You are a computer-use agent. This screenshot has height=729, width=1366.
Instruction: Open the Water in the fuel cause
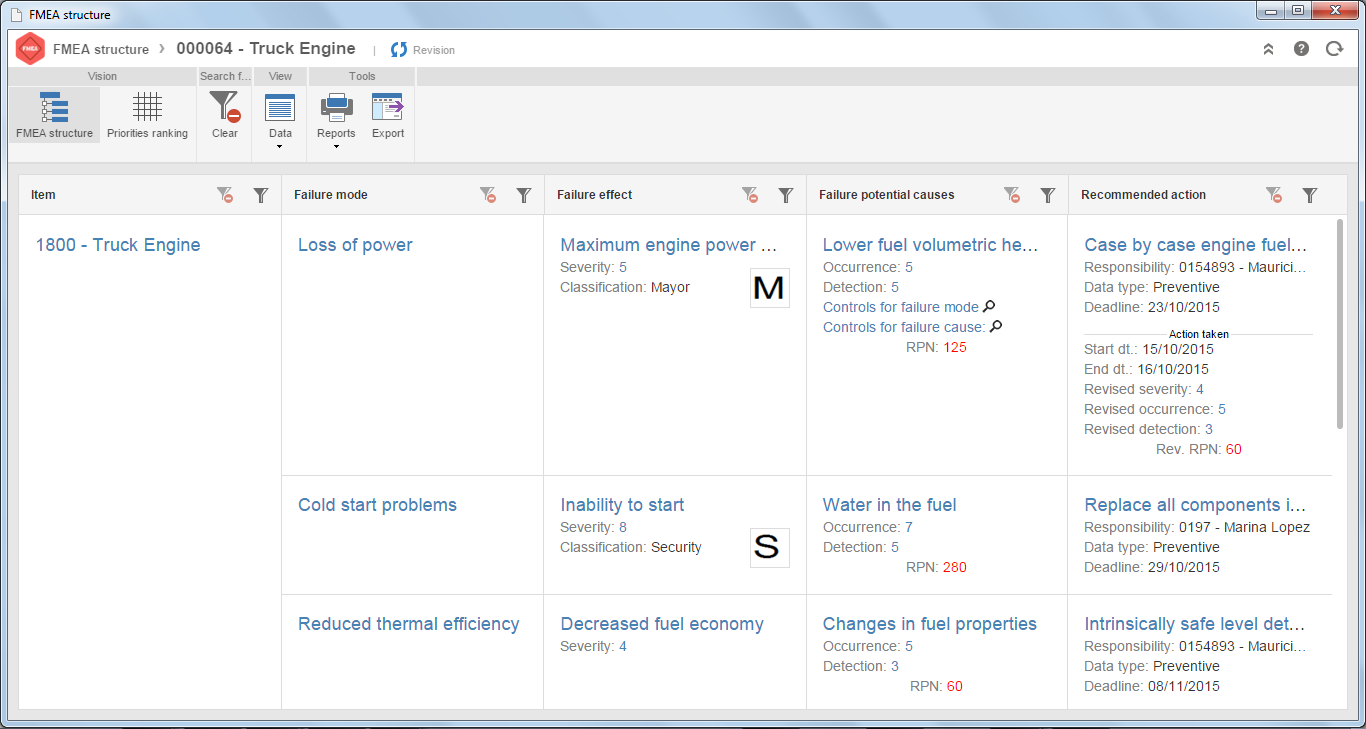[x=889, y=505]
